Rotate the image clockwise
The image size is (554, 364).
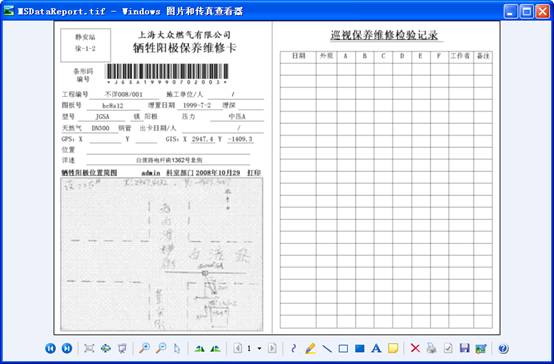point(200,349)
